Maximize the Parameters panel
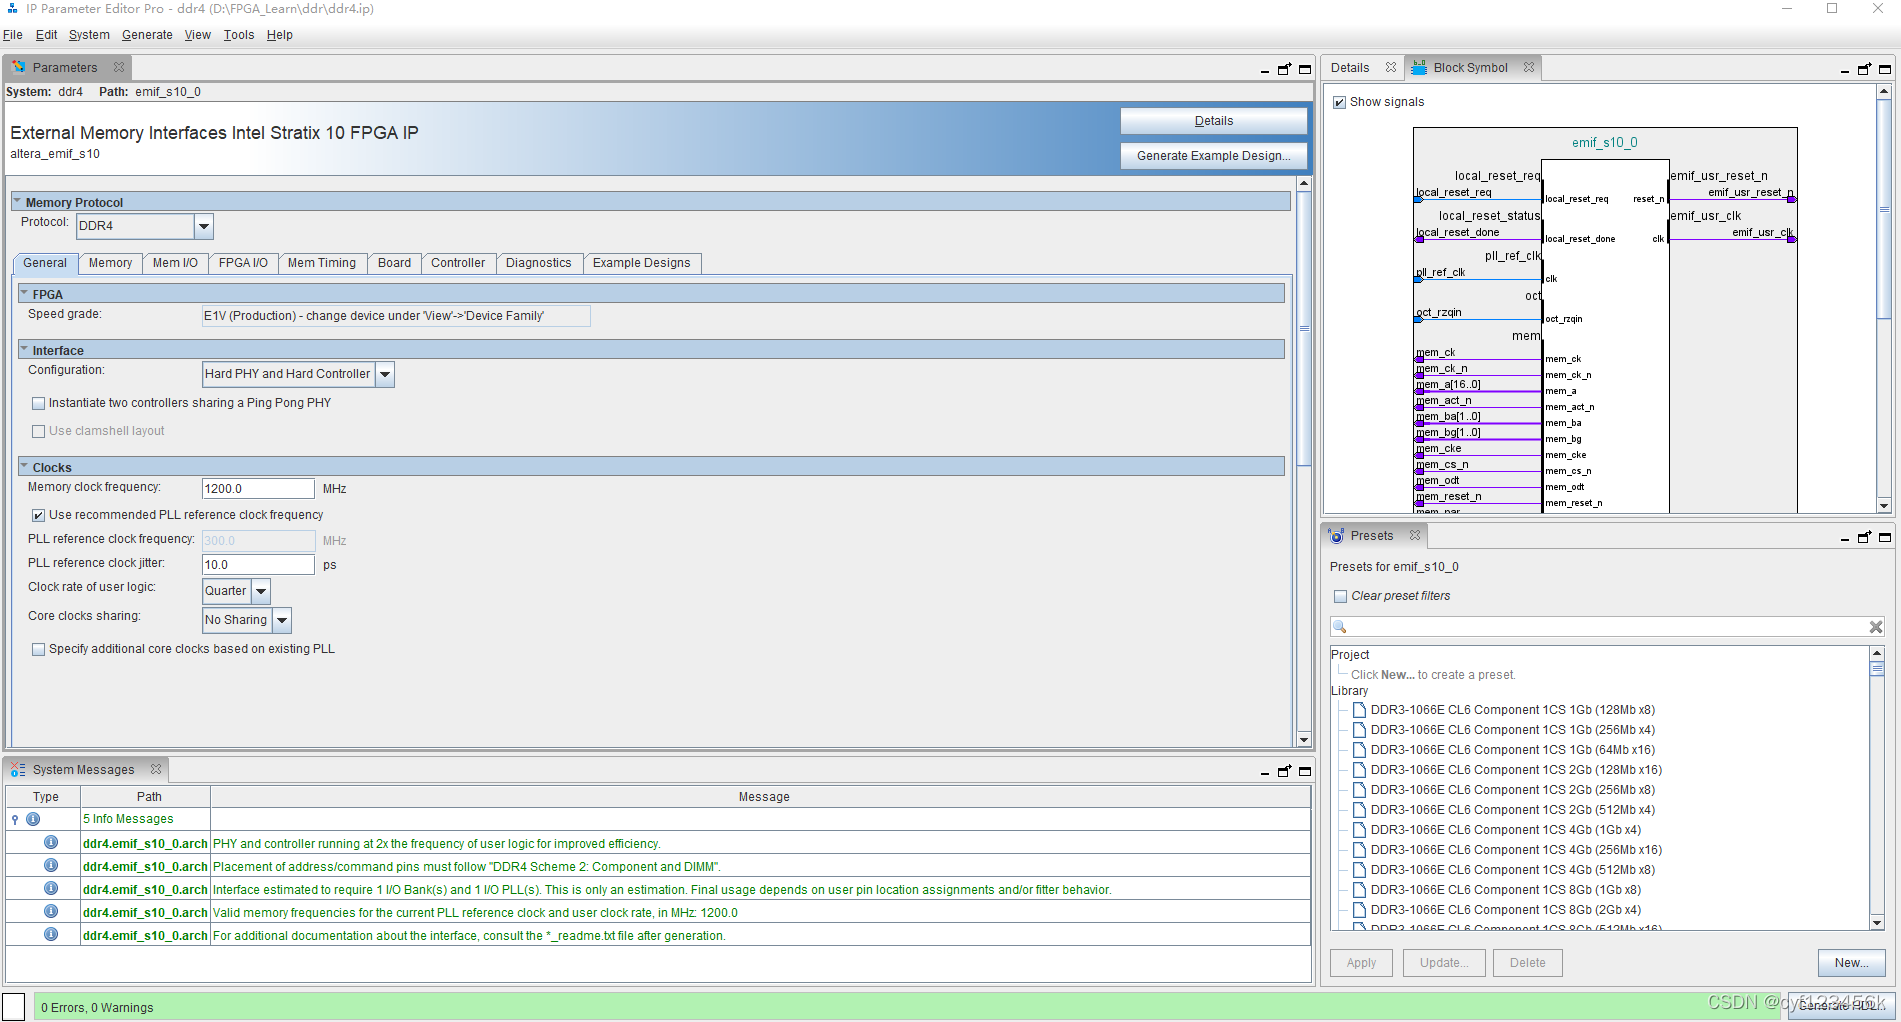Image resolution: width=1901 pixels, height=1022 pixels. coord(1305,69)
